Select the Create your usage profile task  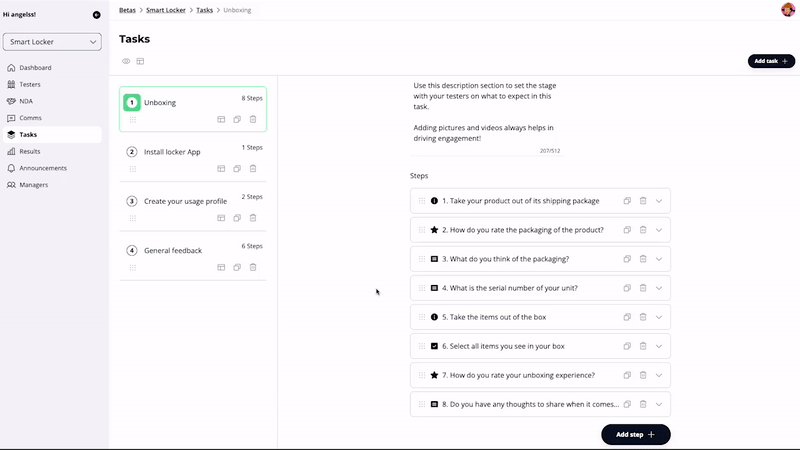click(x=193, y=207)
